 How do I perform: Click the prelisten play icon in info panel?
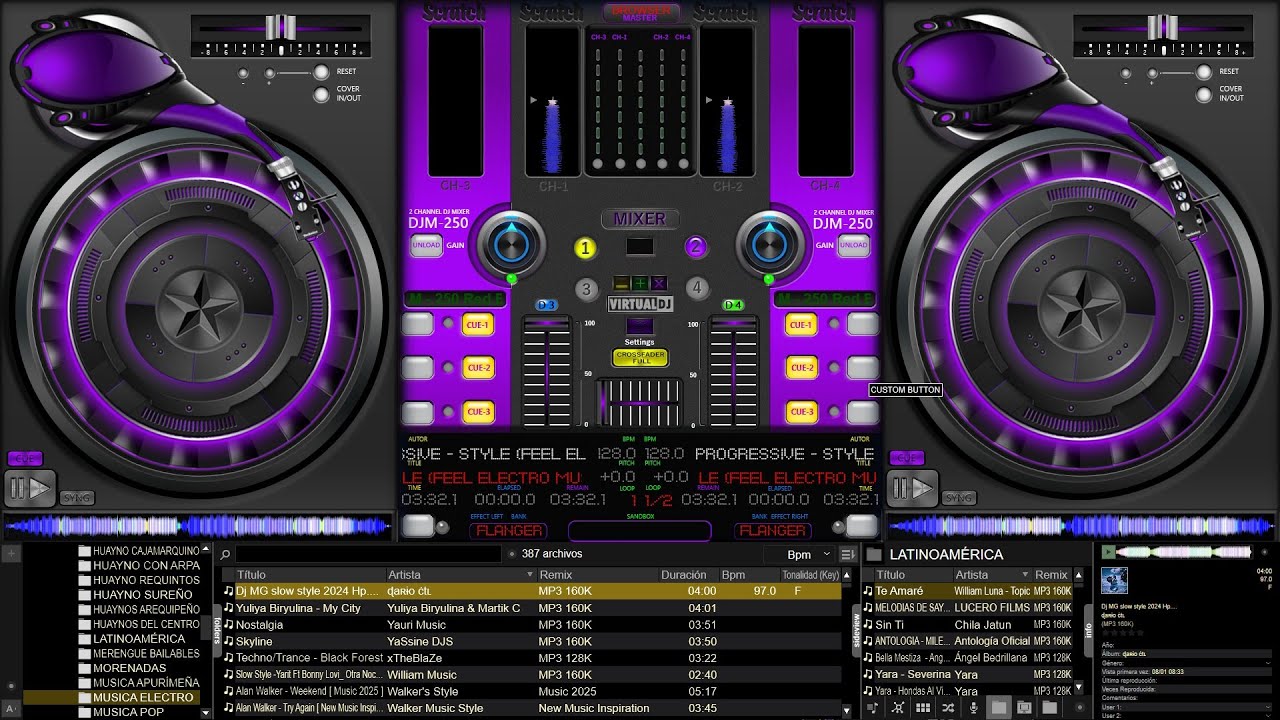(1108, 552)
